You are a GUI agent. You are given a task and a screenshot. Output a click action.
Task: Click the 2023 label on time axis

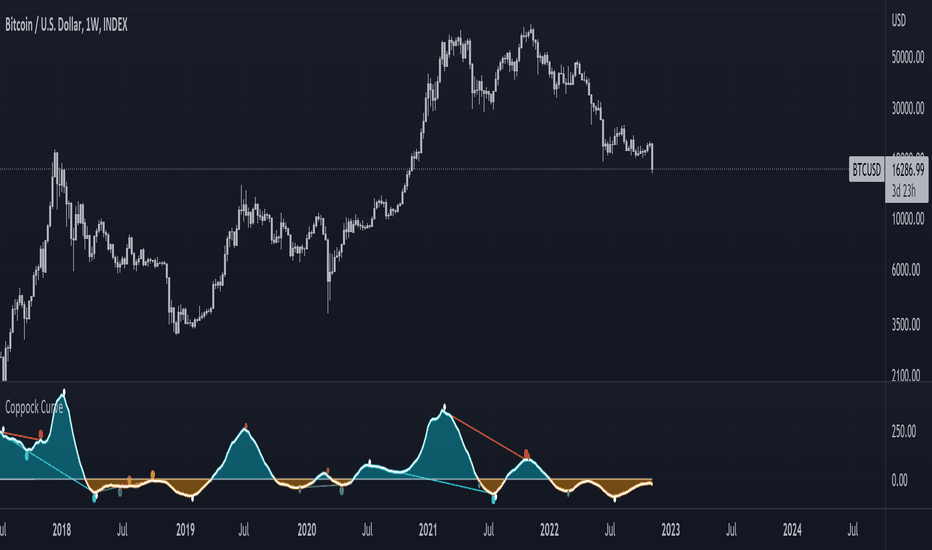pyautogui.click(x=670, y=530)
